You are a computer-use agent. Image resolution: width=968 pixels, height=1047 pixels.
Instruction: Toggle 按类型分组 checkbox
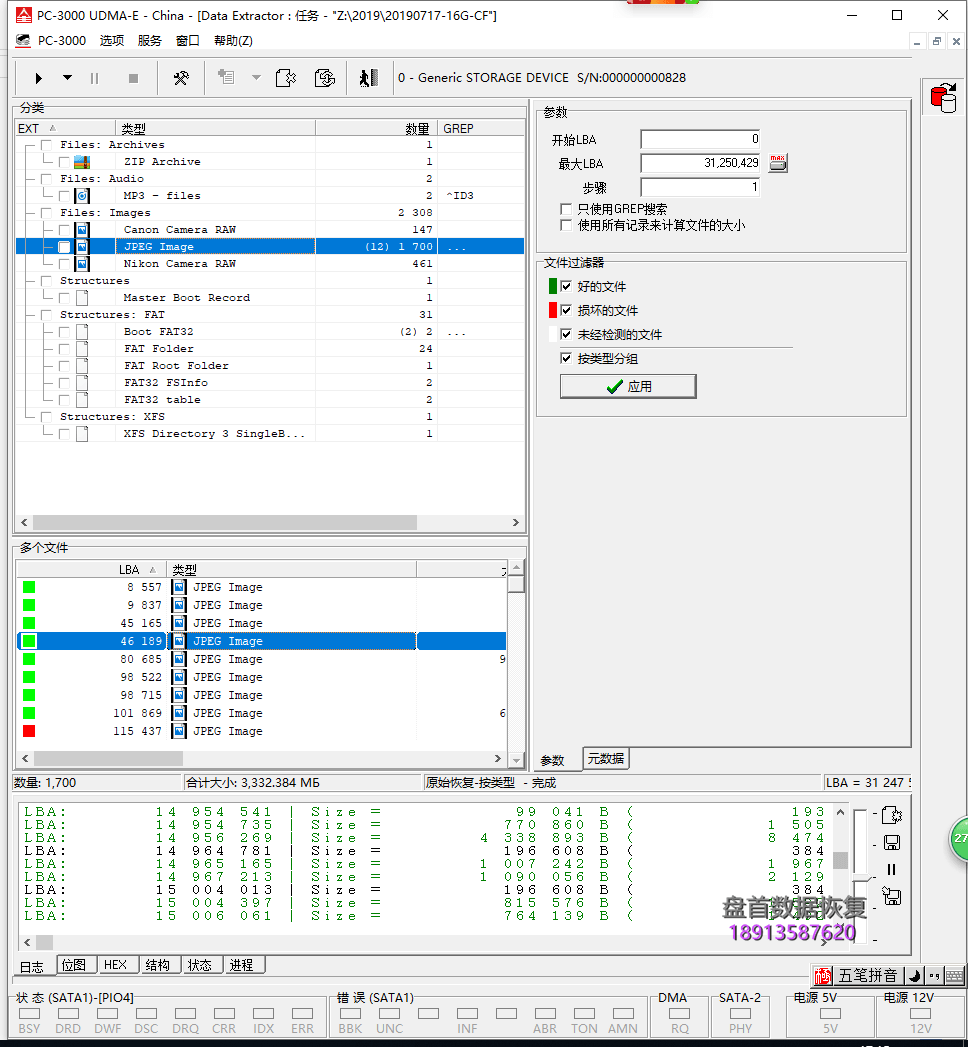[x=566, y=359]
